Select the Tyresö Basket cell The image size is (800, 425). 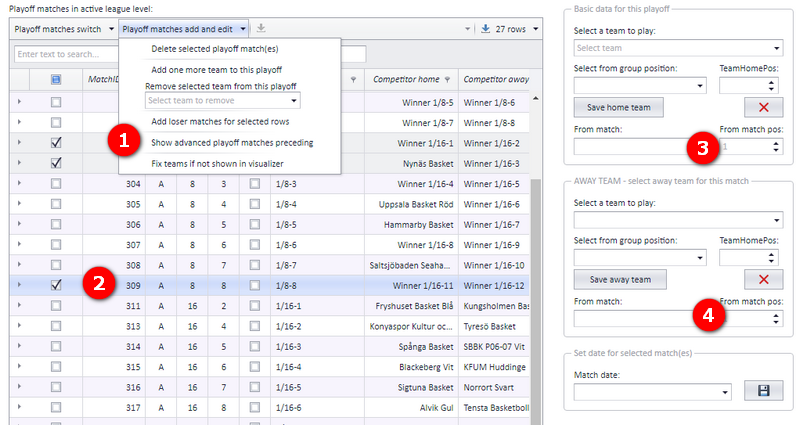[494, 326]
